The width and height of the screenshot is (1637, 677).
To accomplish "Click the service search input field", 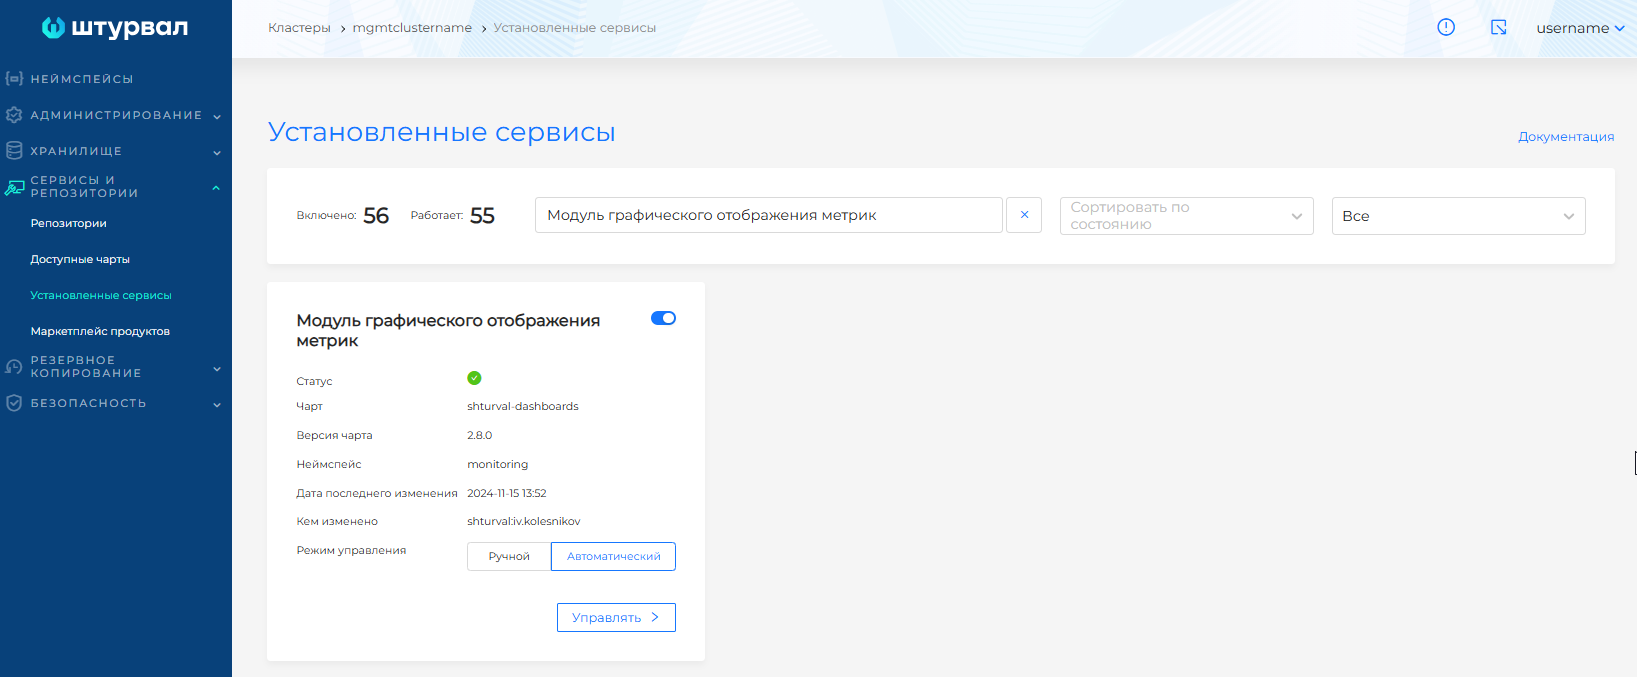I will (768, 215).
